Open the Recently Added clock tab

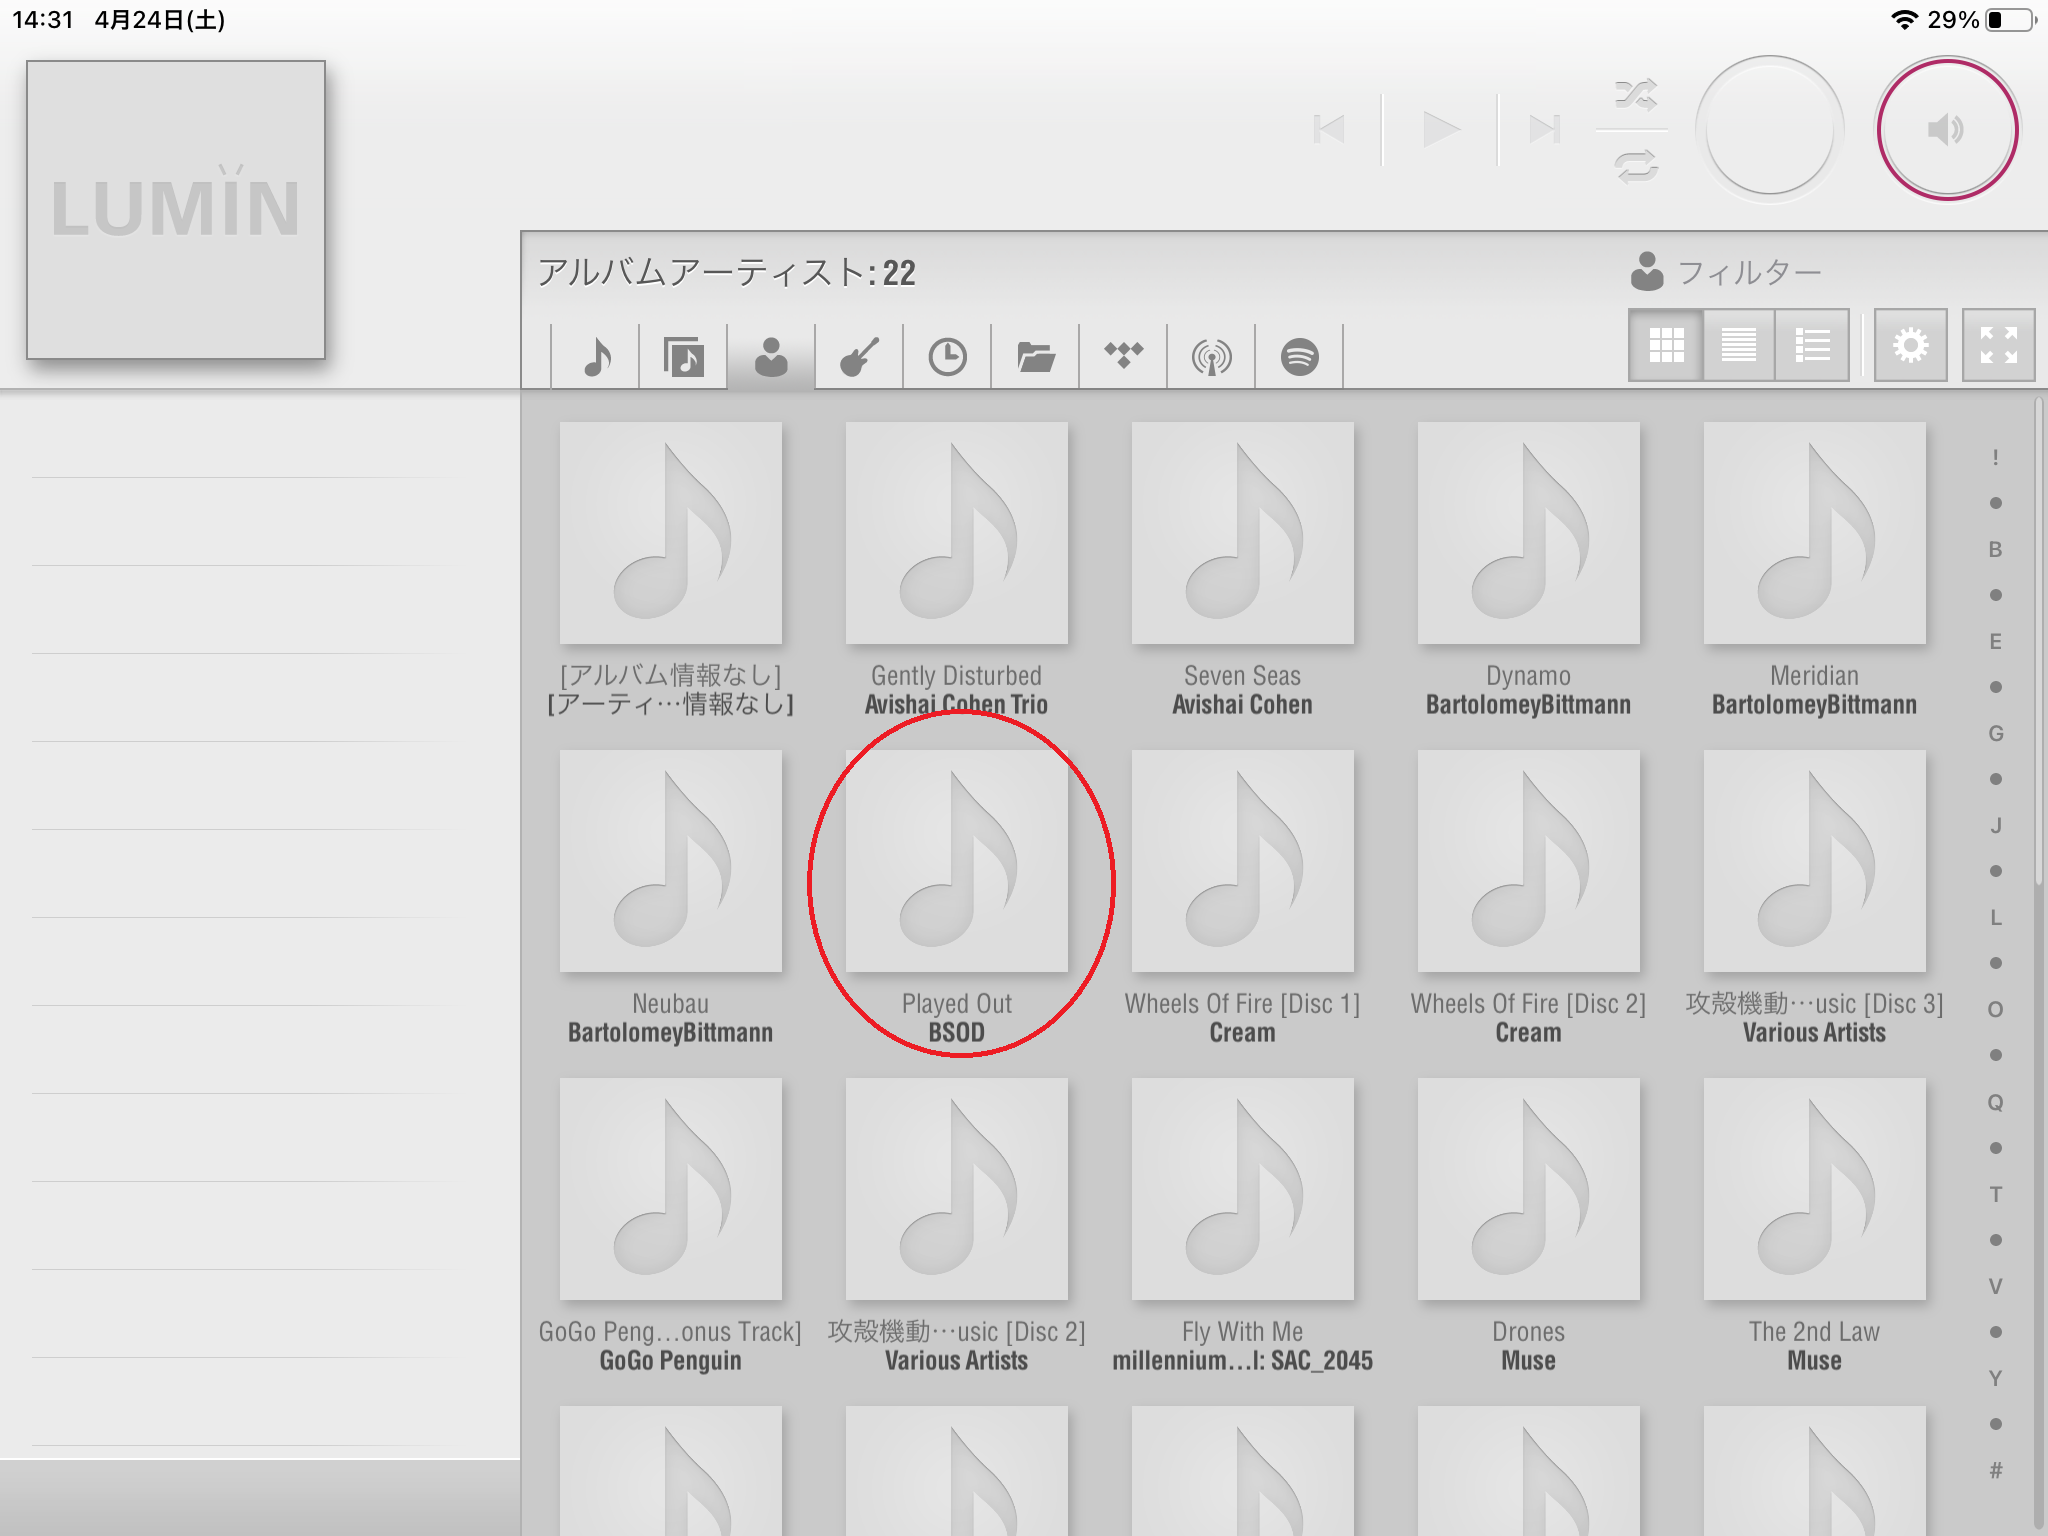click(947, 357)
